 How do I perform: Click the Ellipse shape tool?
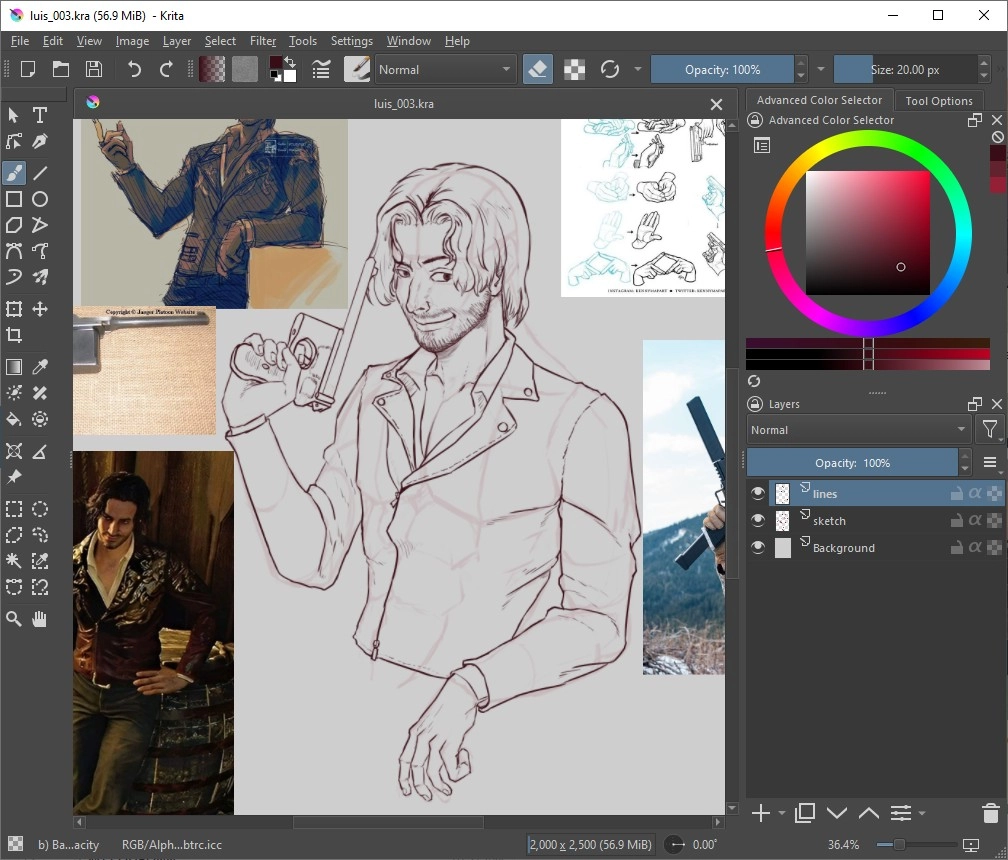pos(40,199)
